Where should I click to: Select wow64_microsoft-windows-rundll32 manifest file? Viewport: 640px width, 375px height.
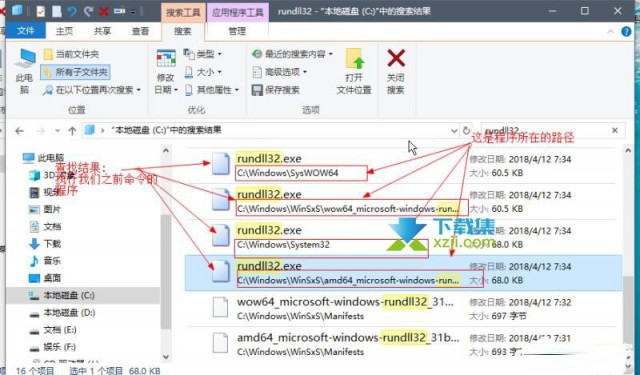[403, 309]
